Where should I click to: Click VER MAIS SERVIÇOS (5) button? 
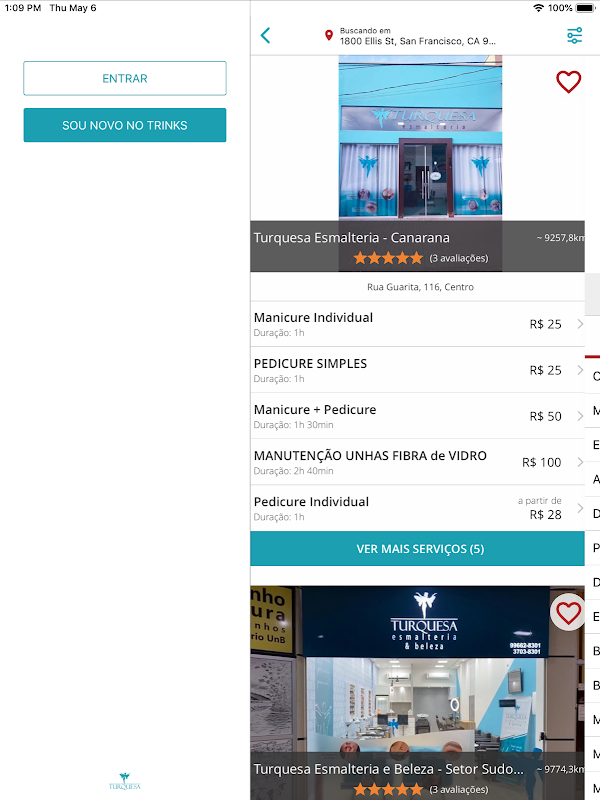click(417, 548)
